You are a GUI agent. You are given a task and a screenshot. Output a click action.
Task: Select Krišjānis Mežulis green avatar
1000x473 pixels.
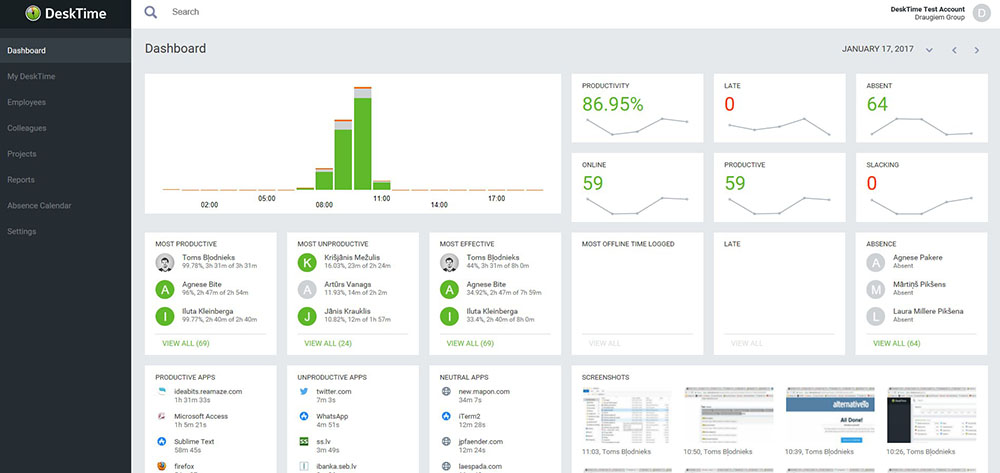(x=308, y=263)
